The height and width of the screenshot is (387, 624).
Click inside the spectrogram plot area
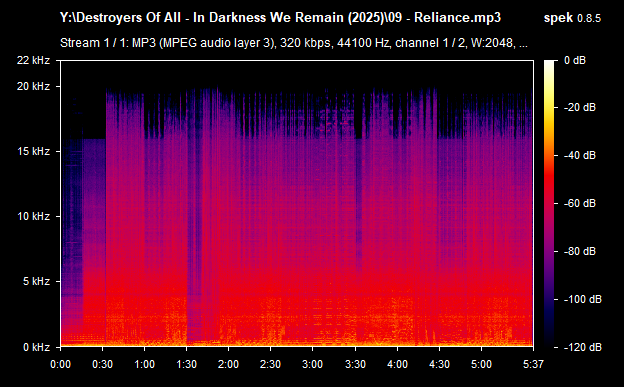tap(297, 203)
